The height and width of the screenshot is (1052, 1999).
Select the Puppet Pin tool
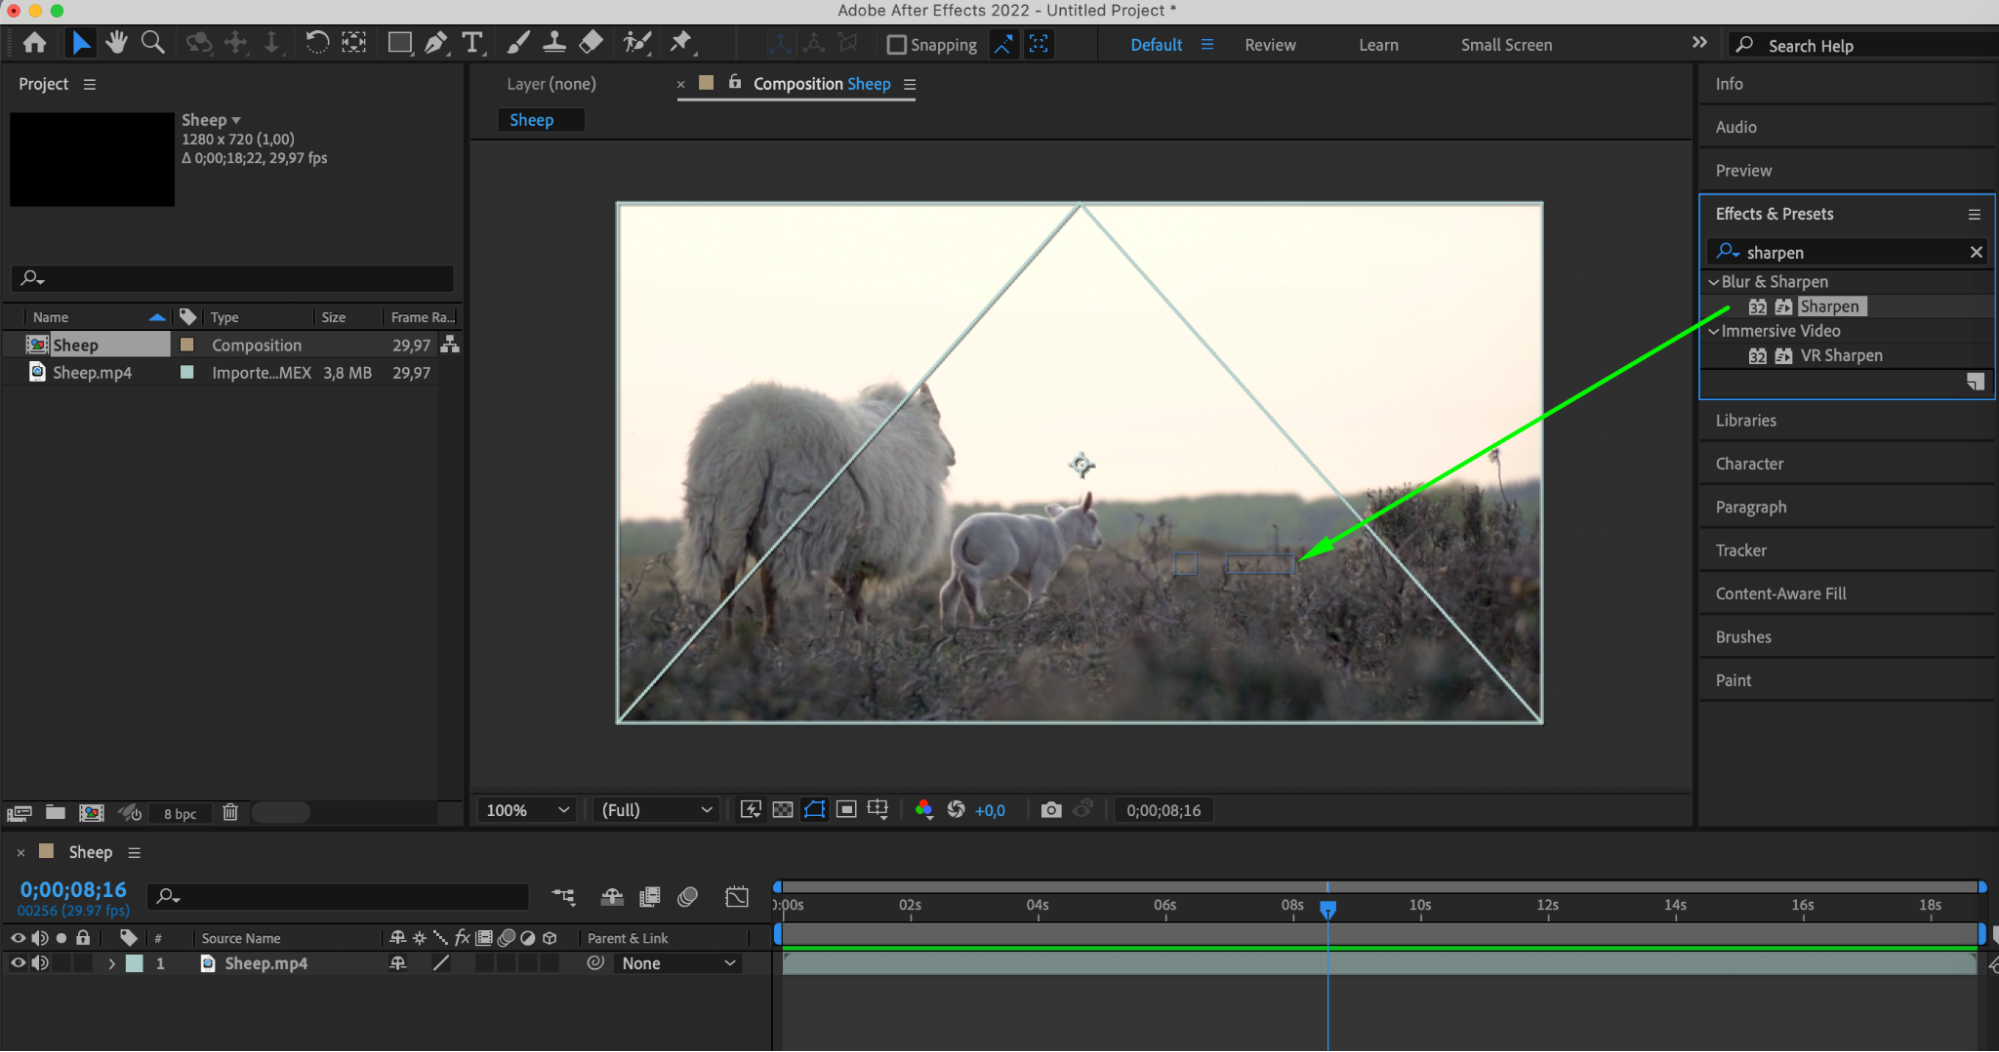(681, 43)
